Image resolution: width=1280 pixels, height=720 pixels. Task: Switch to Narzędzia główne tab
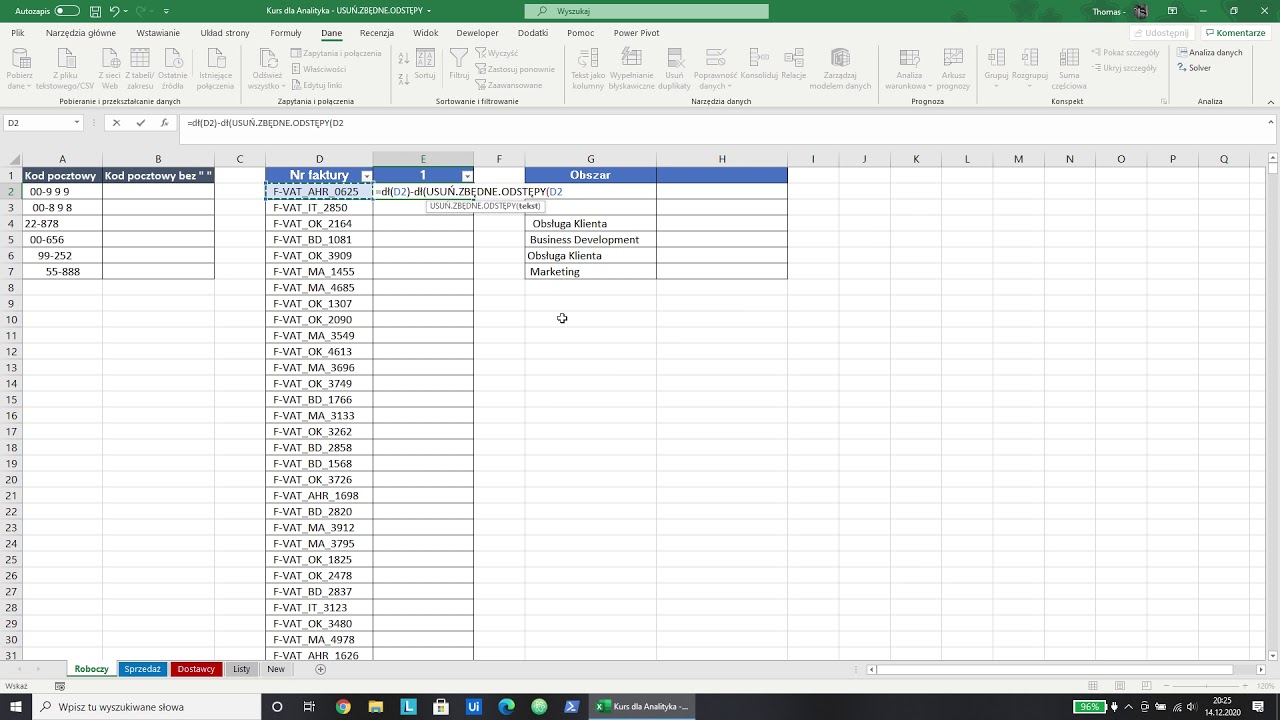[x=81, y=33]
